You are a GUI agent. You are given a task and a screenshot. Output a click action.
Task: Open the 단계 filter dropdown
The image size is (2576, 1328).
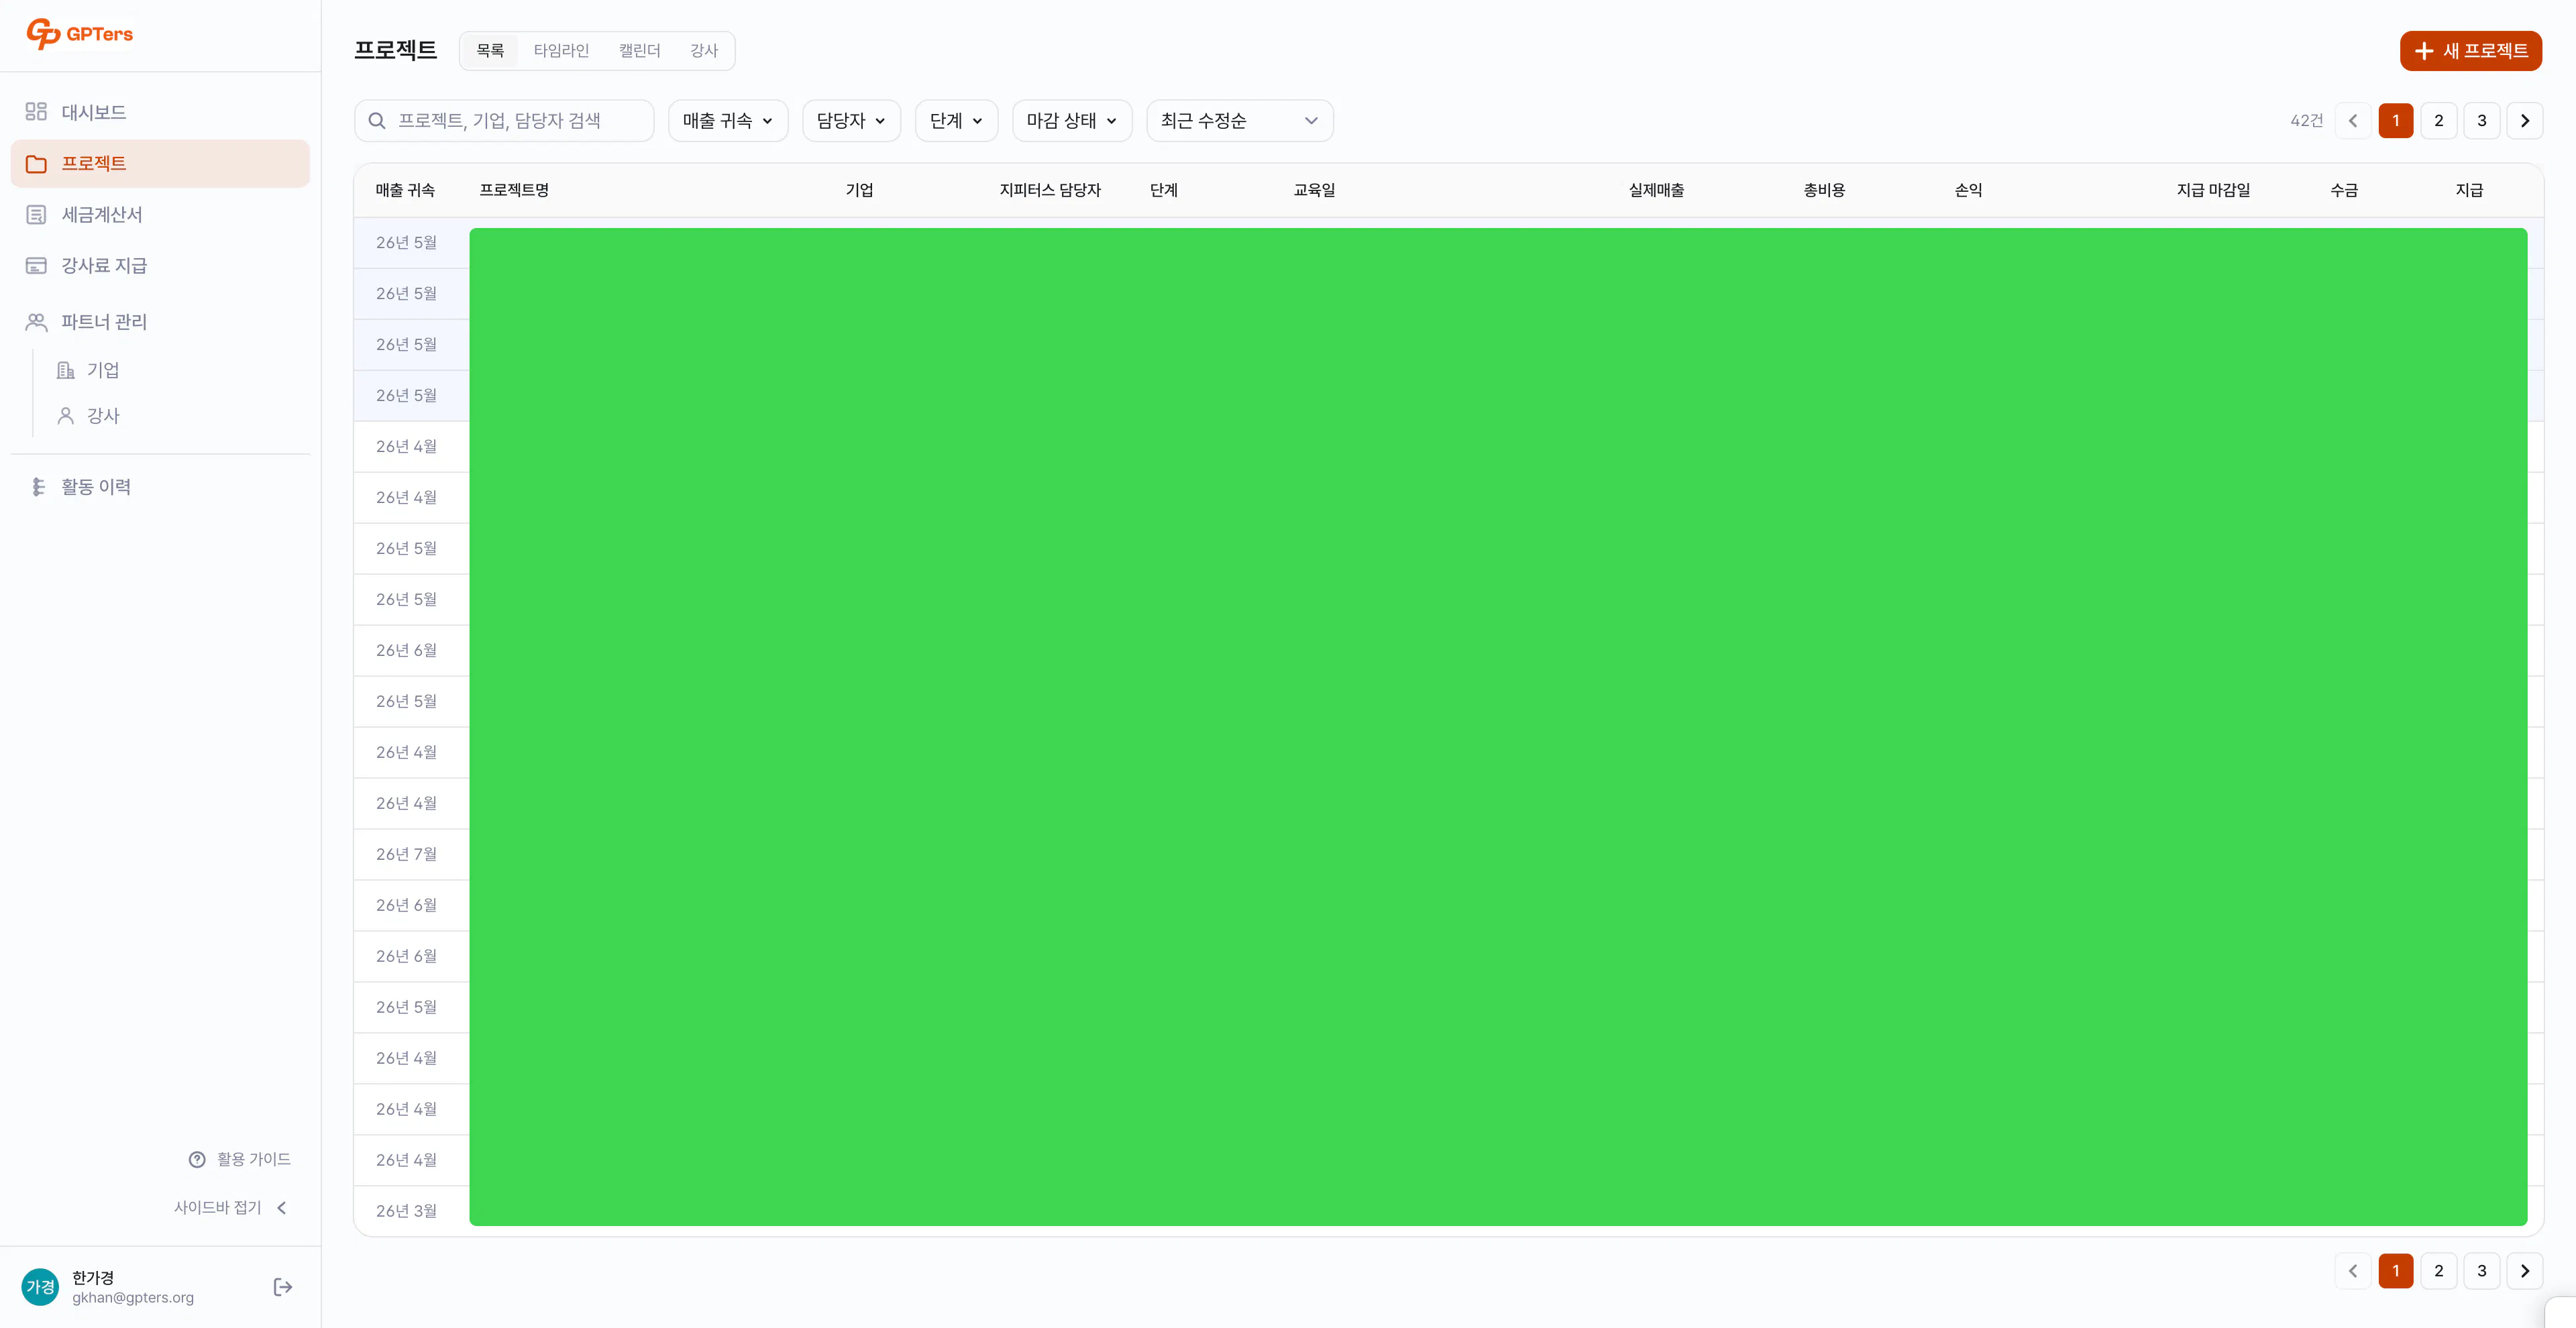[956, 121]
